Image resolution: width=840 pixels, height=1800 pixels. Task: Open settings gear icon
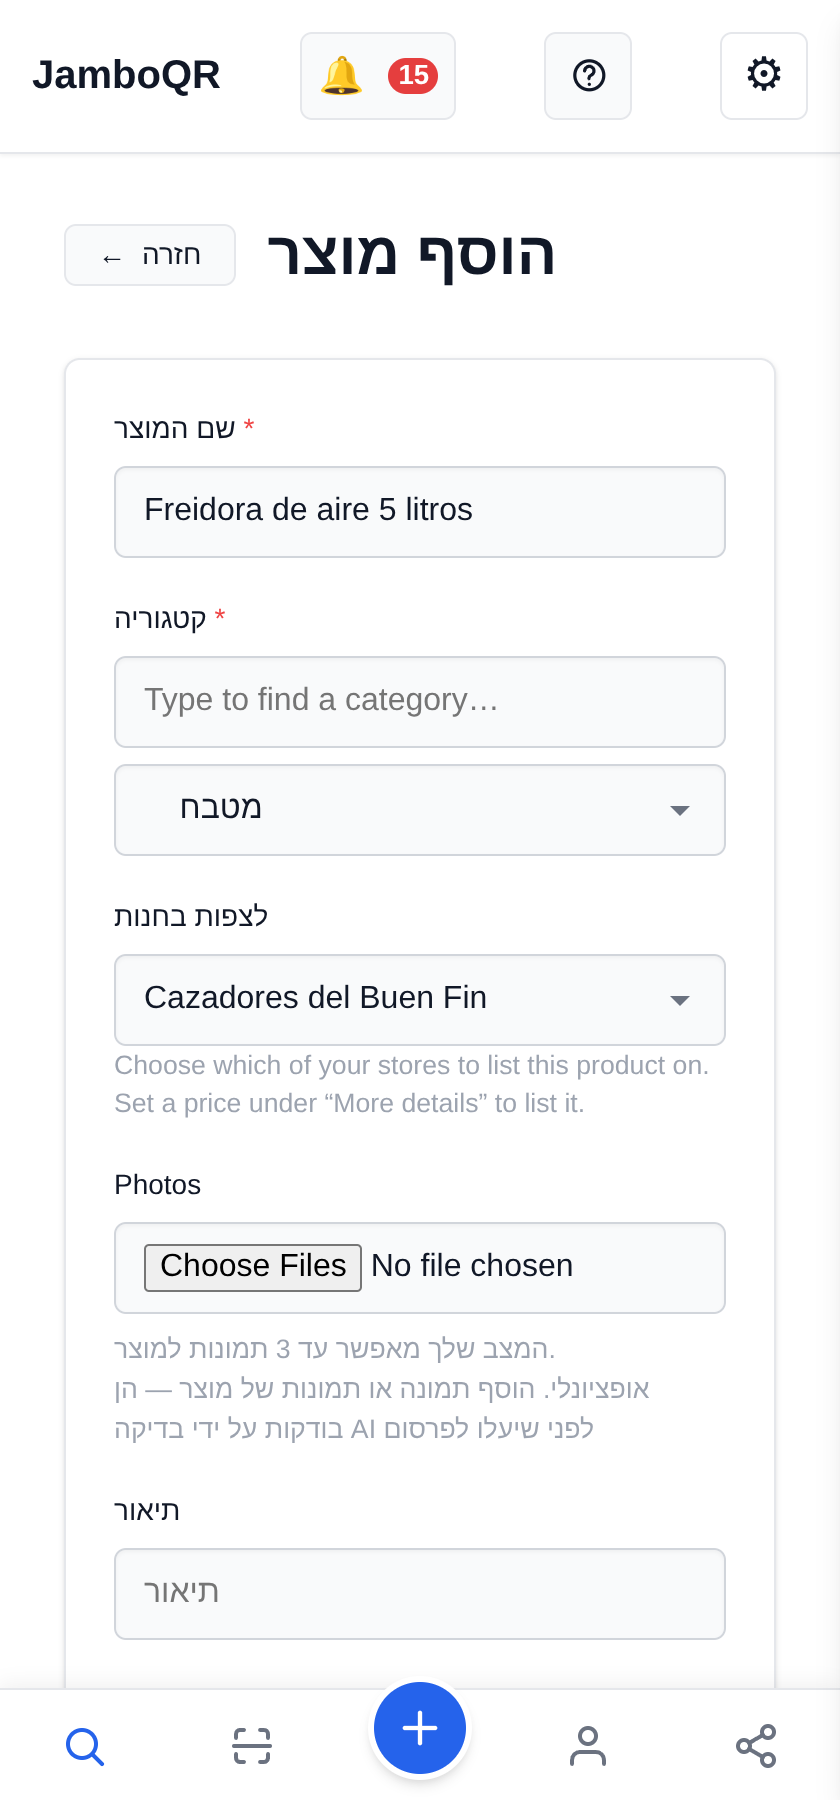[764, 76]
